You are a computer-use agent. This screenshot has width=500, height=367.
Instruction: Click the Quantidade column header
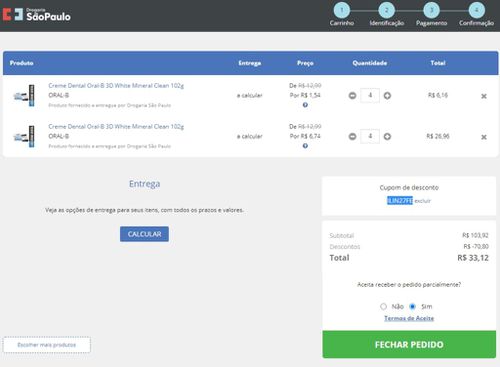point(370,63)
